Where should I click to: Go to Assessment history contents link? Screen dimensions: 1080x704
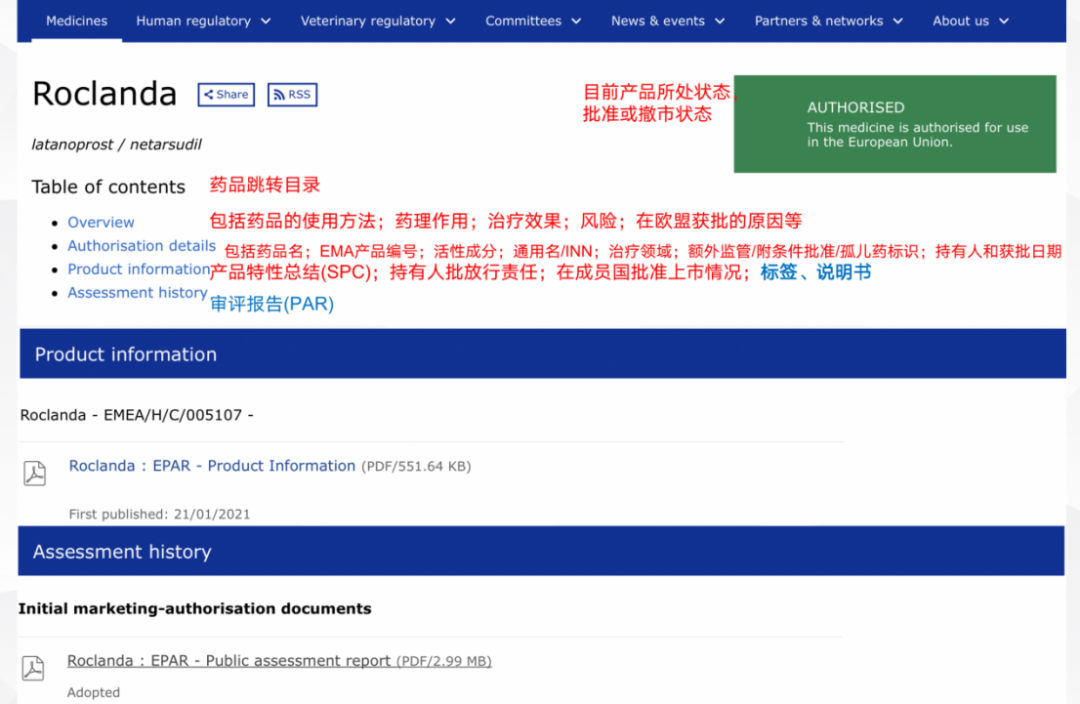click(137, 293)
